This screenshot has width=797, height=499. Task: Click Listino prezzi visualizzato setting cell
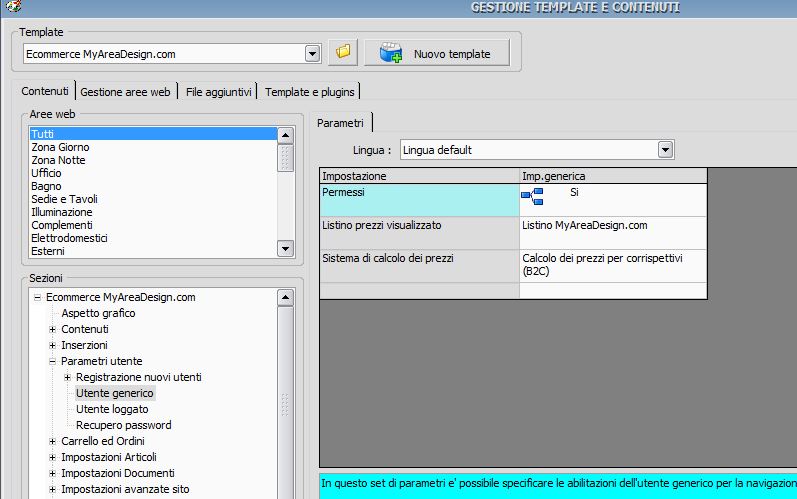click(420, 233)
